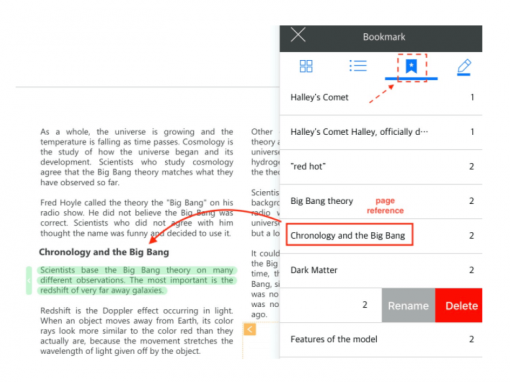Click the heading Chronology and the Big Bang in document
The width and height of the screenshot is (510, 382).
(104, 252)
